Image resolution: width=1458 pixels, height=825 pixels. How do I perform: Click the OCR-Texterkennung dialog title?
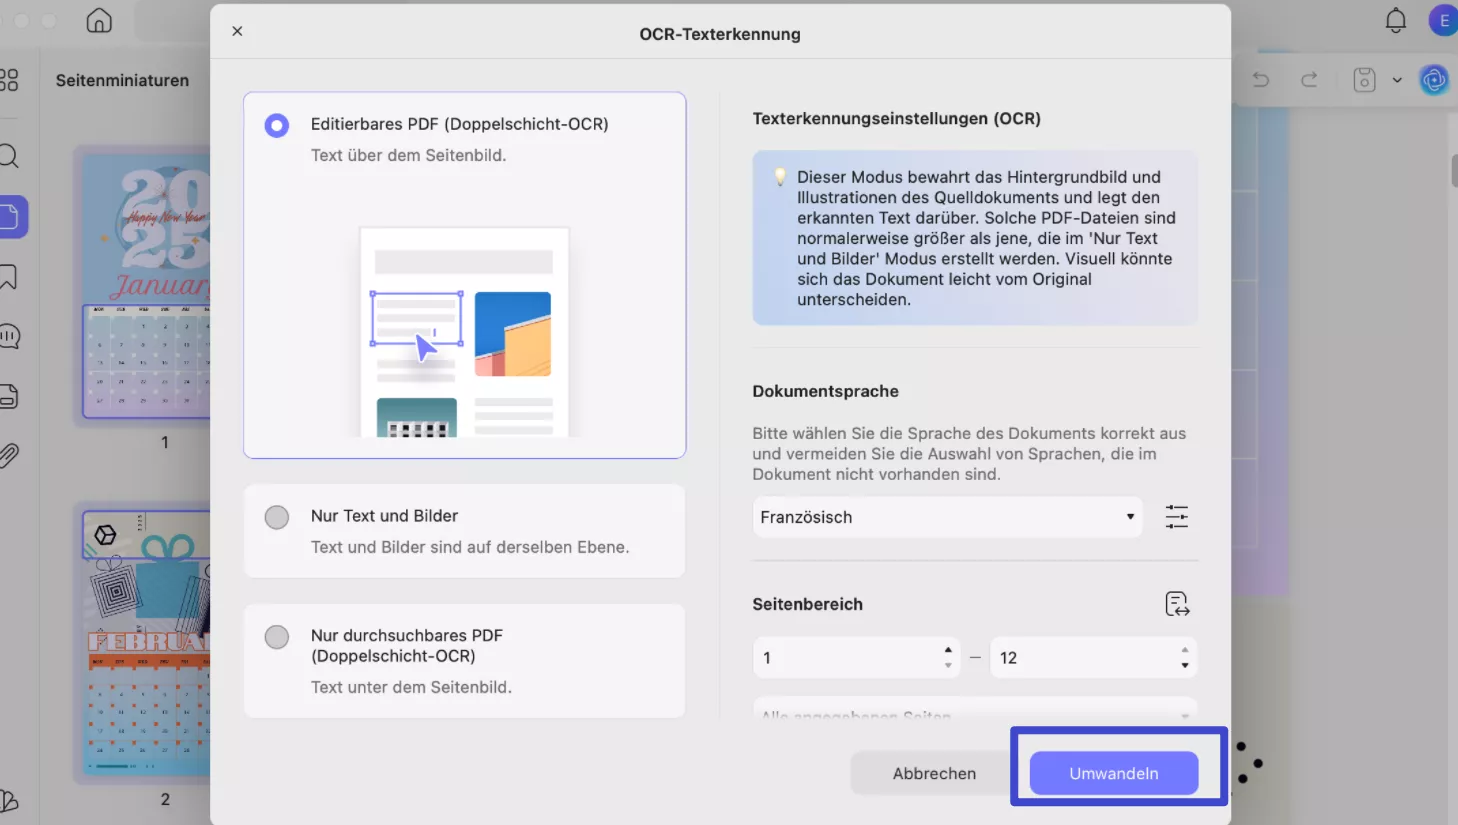720,34
